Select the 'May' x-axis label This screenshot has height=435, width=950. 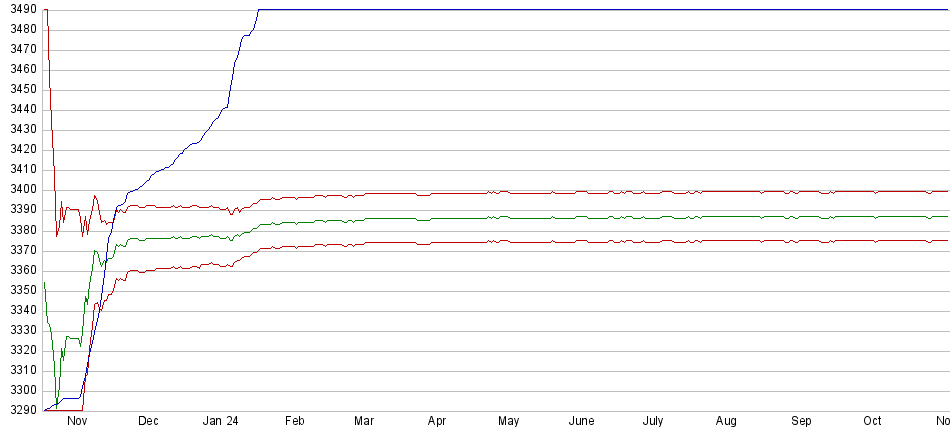[509, 422]
